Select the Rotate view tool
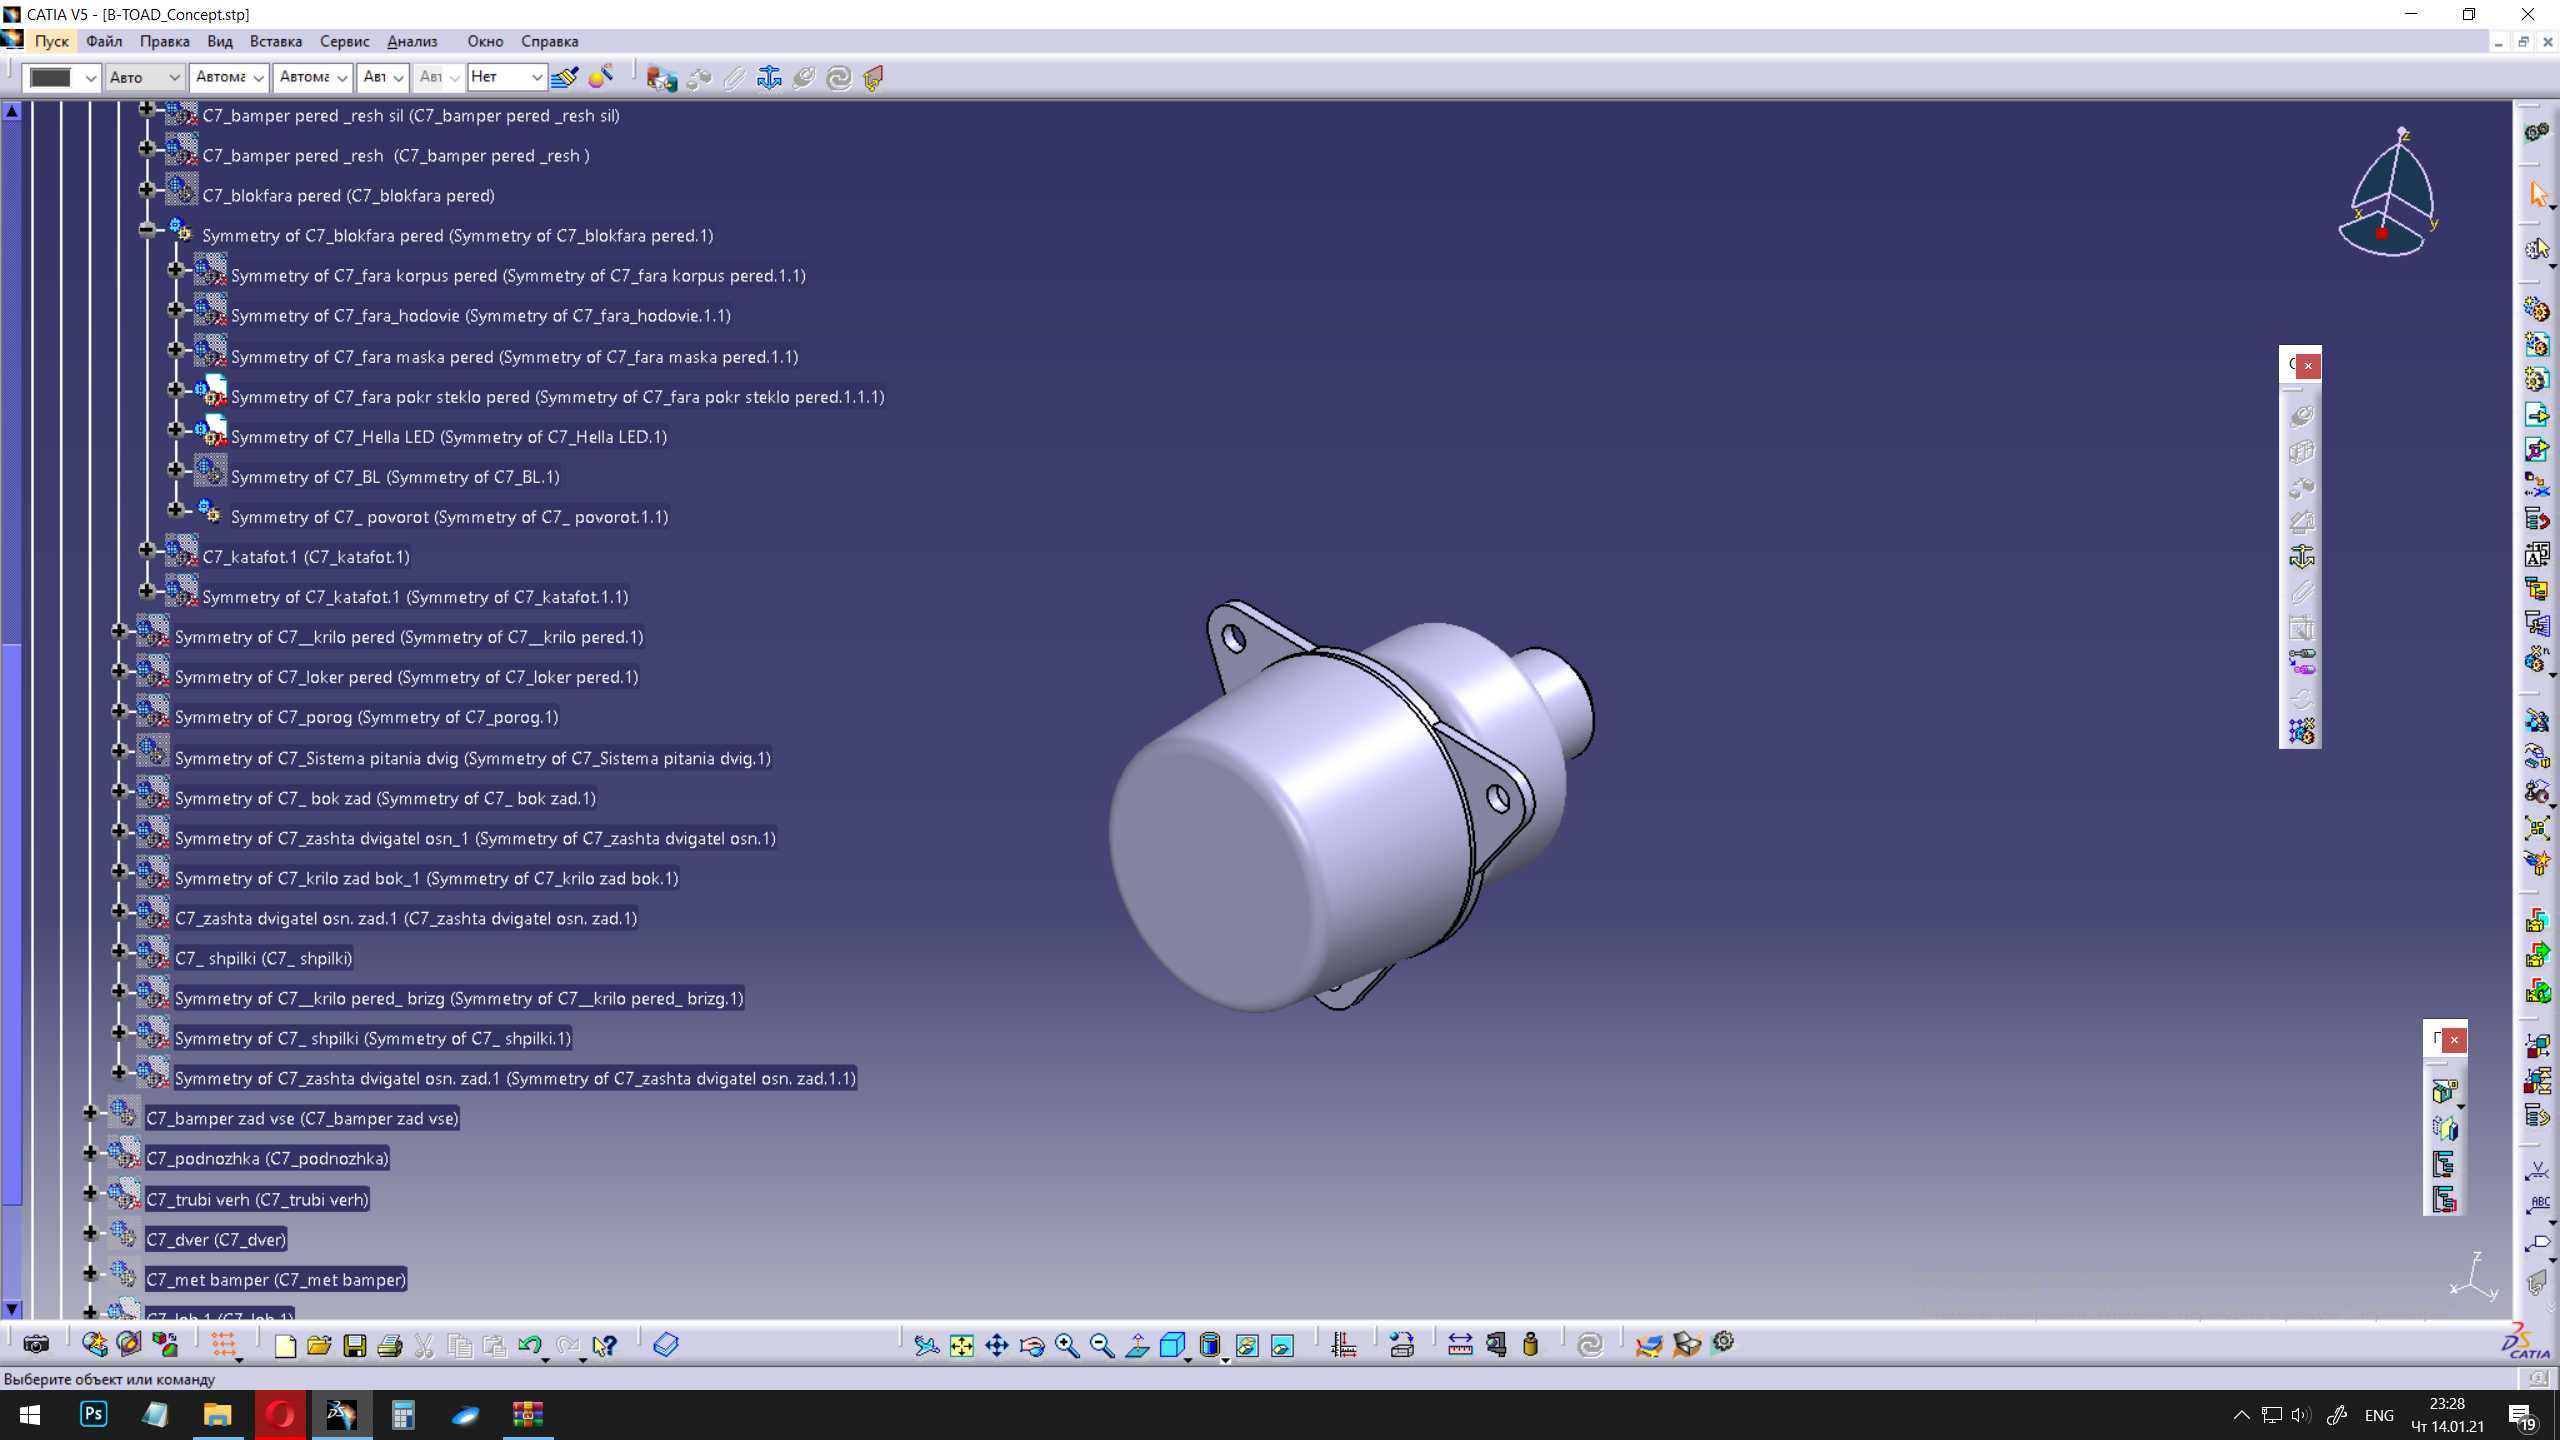 (x=1032, y=1346)
